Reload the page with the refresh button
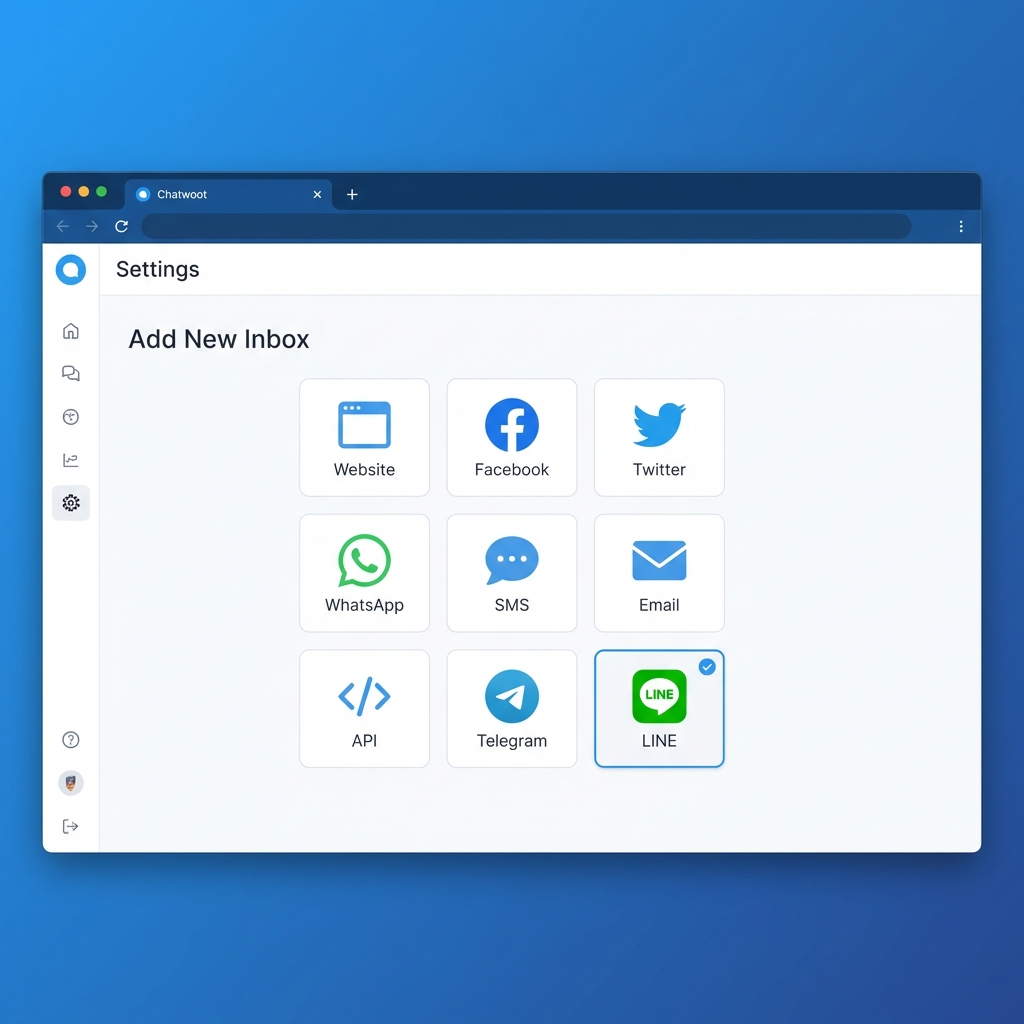Image resolution: width=1024 pixels, height=1024 pixels. [x=121, y=226]
